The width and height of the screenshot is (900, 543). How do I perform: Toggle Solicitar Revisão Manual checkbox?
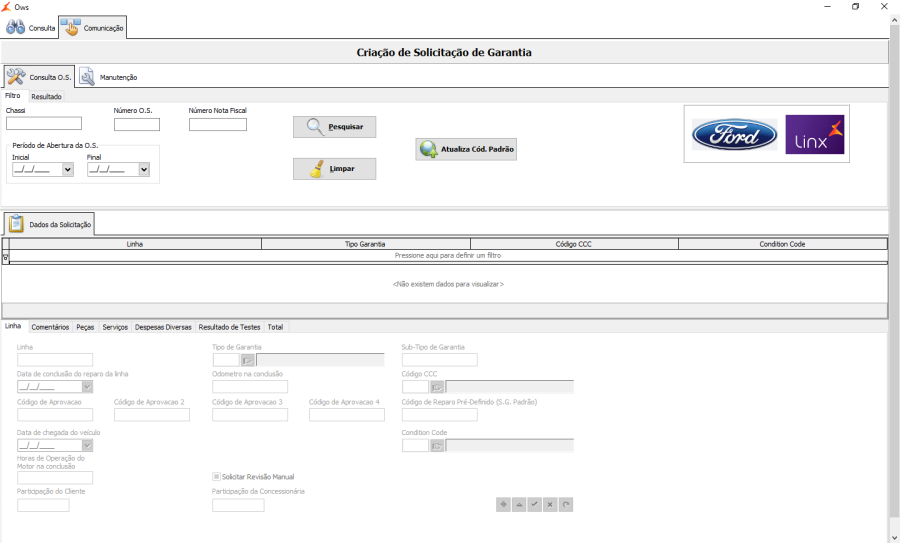tap(216, 476)
